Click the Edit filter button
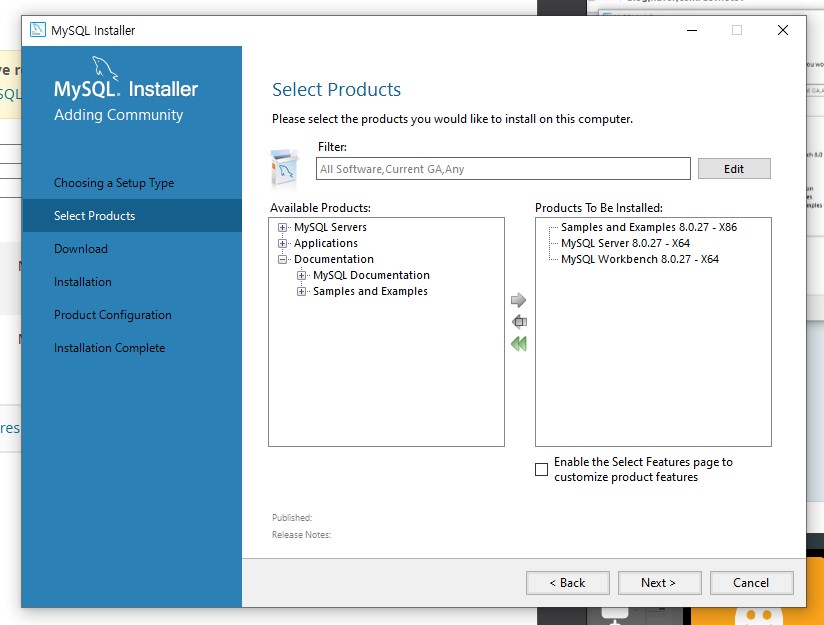The width and height of the screenshot is (824, 625). coord(734,169)
